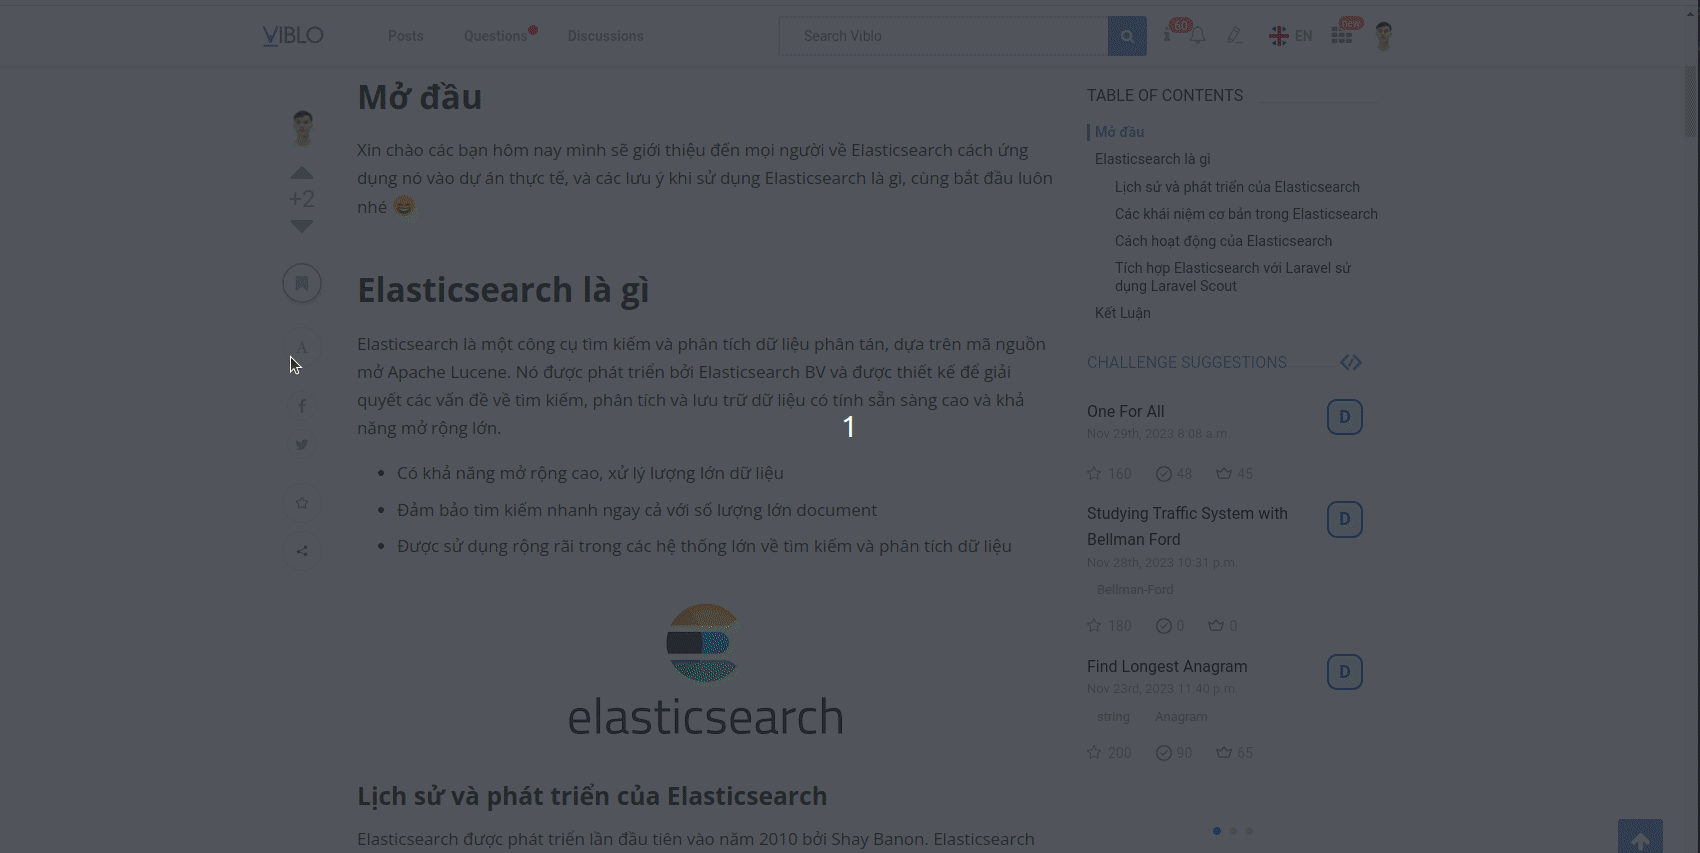Select the Anagram tag
Viewport: 1700px width, 853px height.
tap(1181, 717)
